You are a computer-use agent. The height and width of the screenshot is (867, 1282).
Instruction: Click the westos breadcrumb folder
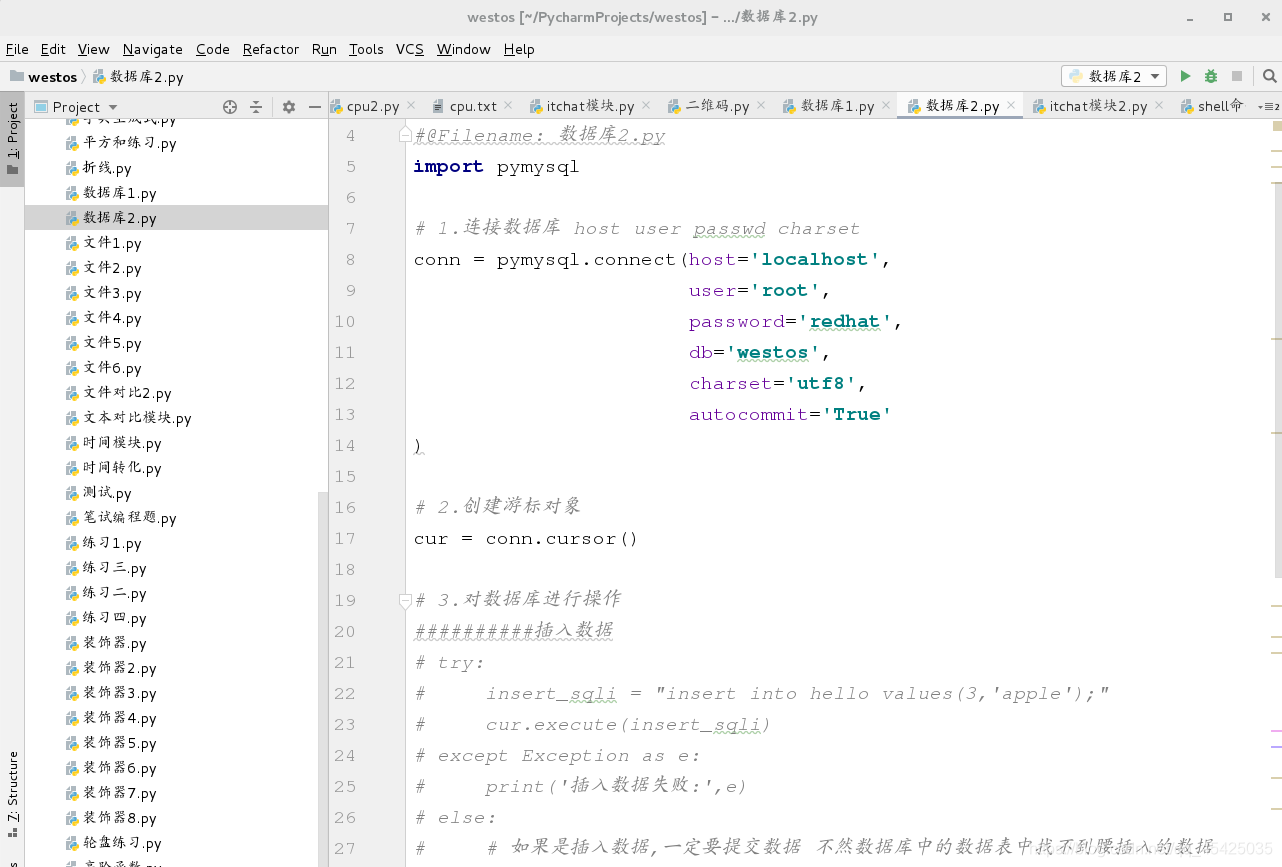click(43, 77)
